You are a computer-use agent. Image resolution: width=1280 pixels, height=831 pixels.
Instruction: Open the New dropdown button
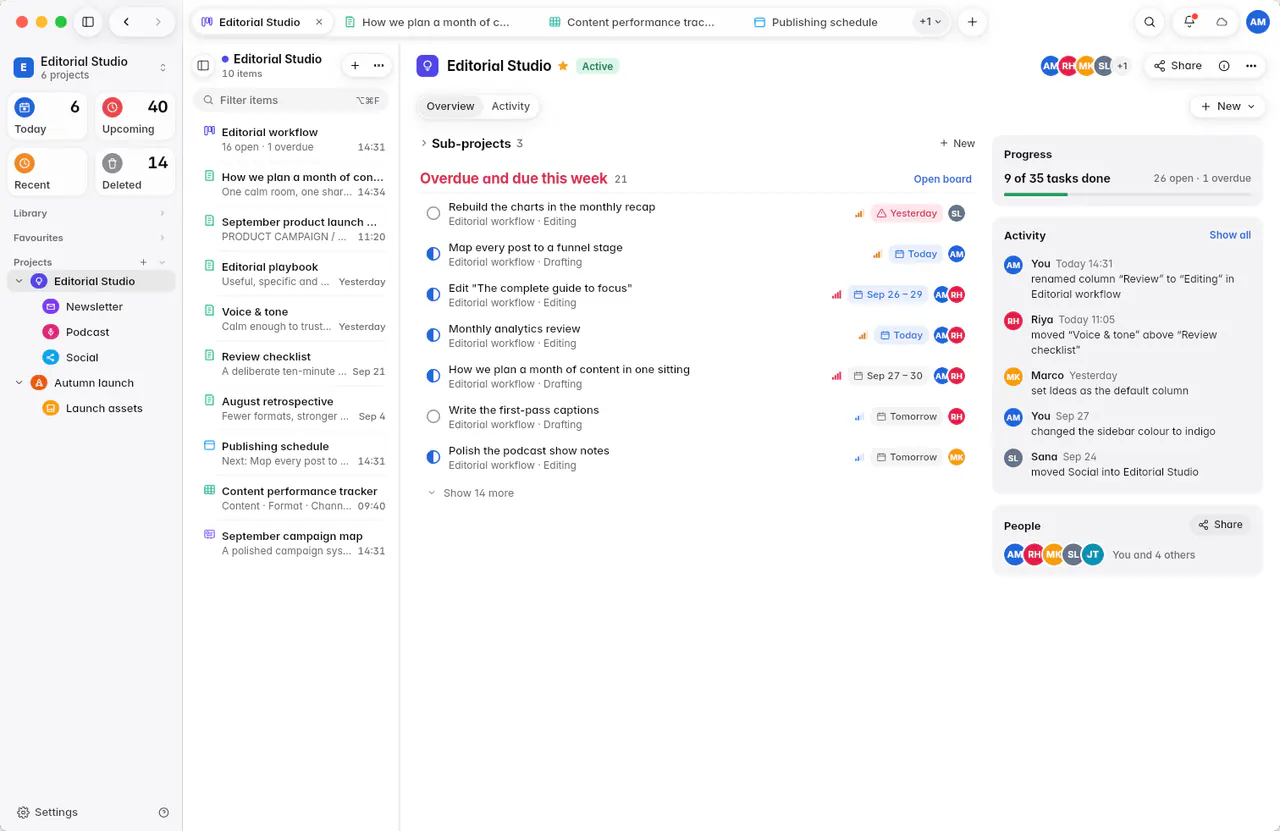click(x=1227, y=106)
